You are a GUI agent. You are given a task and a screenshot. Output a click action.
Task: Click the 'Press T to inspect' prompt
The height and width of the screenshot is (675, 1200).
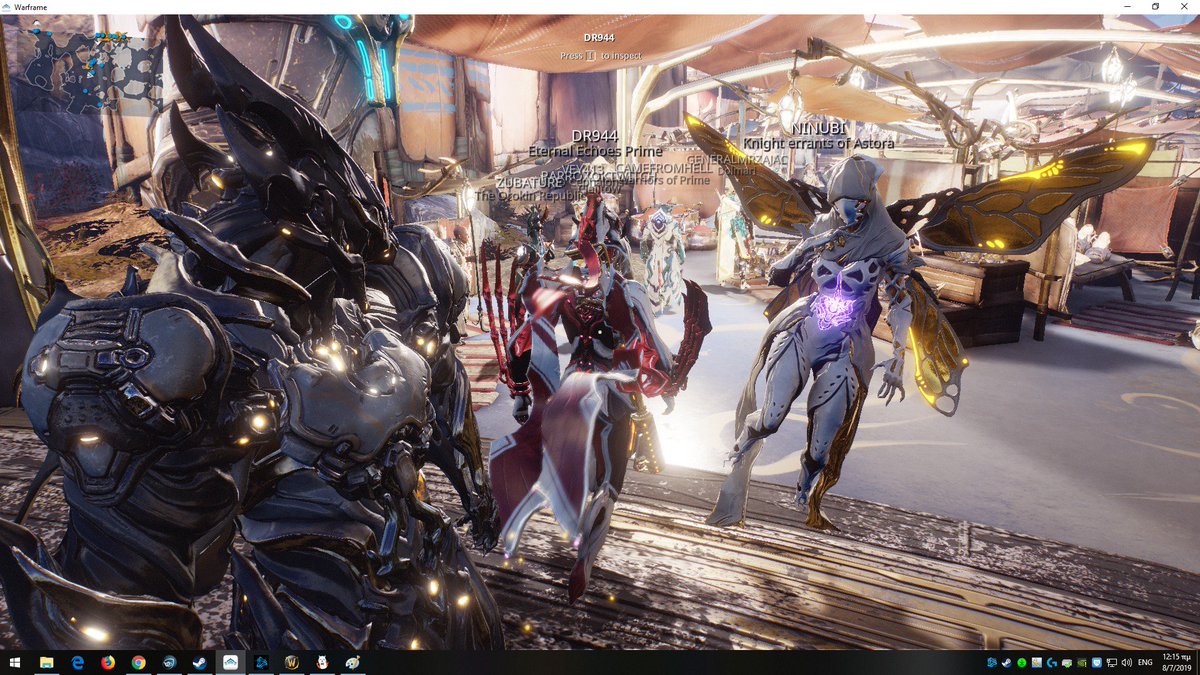(x=601, y=56)
